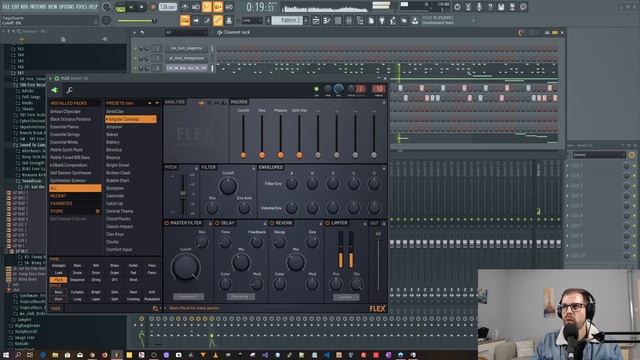Click next preset down arrow
This screenshot has height=360, width=640.
(157, 103)
